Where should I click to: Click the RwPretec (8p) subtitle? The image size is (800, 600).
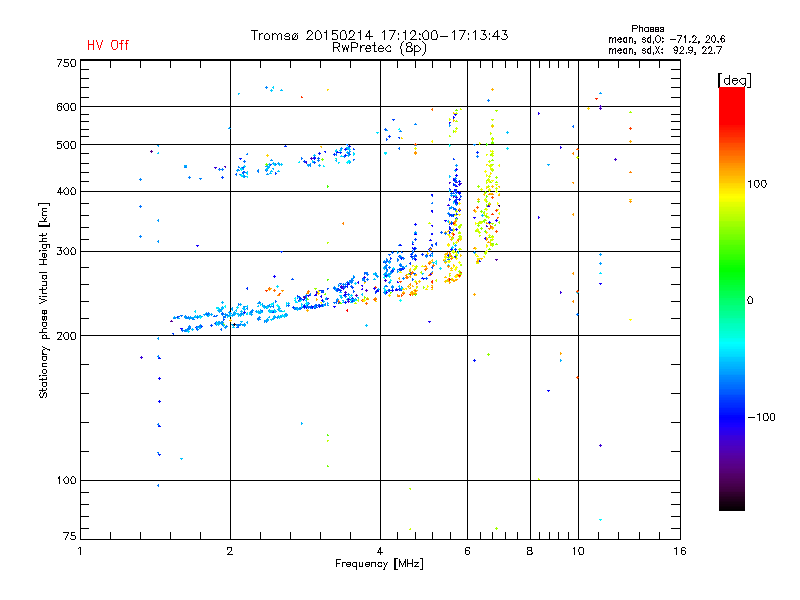(x=379, y=48)
